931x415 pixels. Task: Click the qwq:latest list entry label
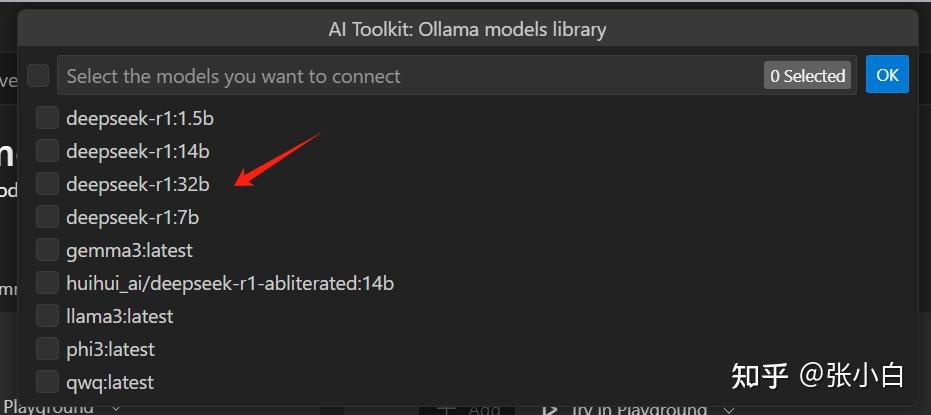click(110, 382)
